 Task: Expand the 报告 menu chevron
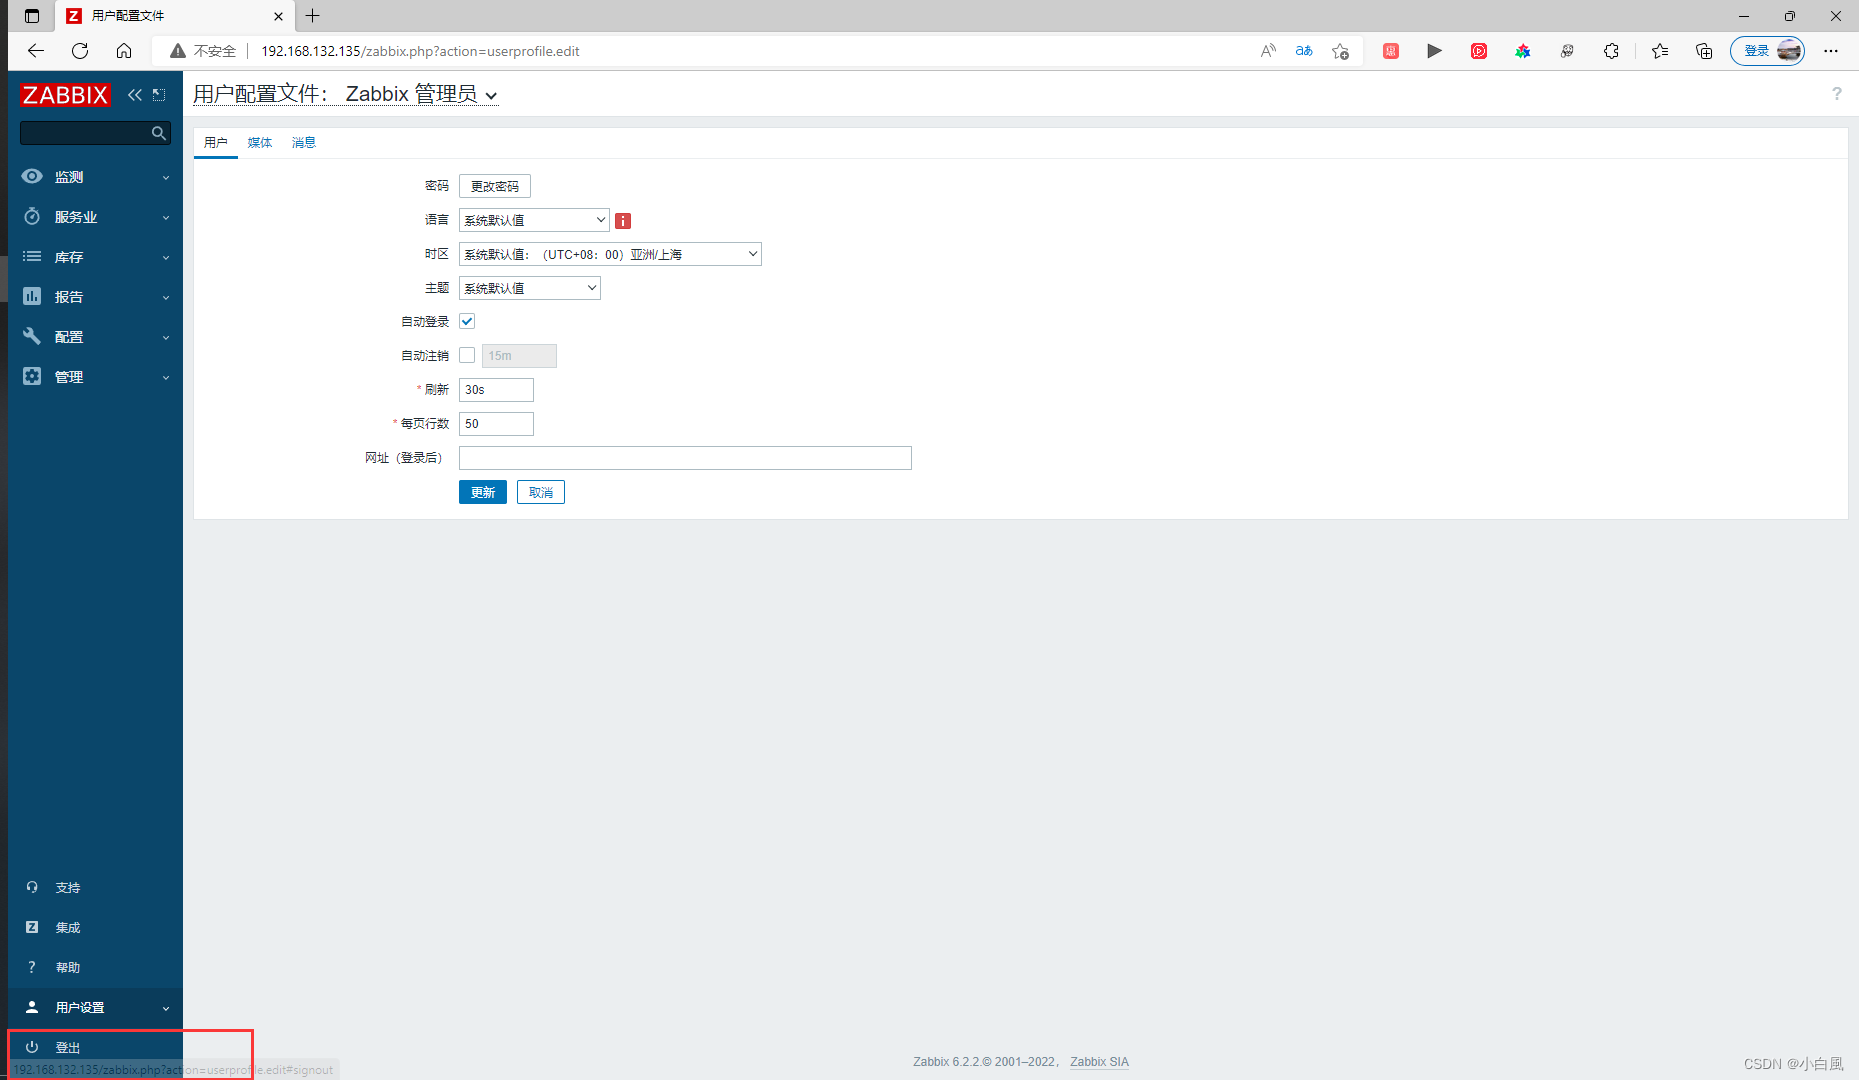tap(166, 298)
